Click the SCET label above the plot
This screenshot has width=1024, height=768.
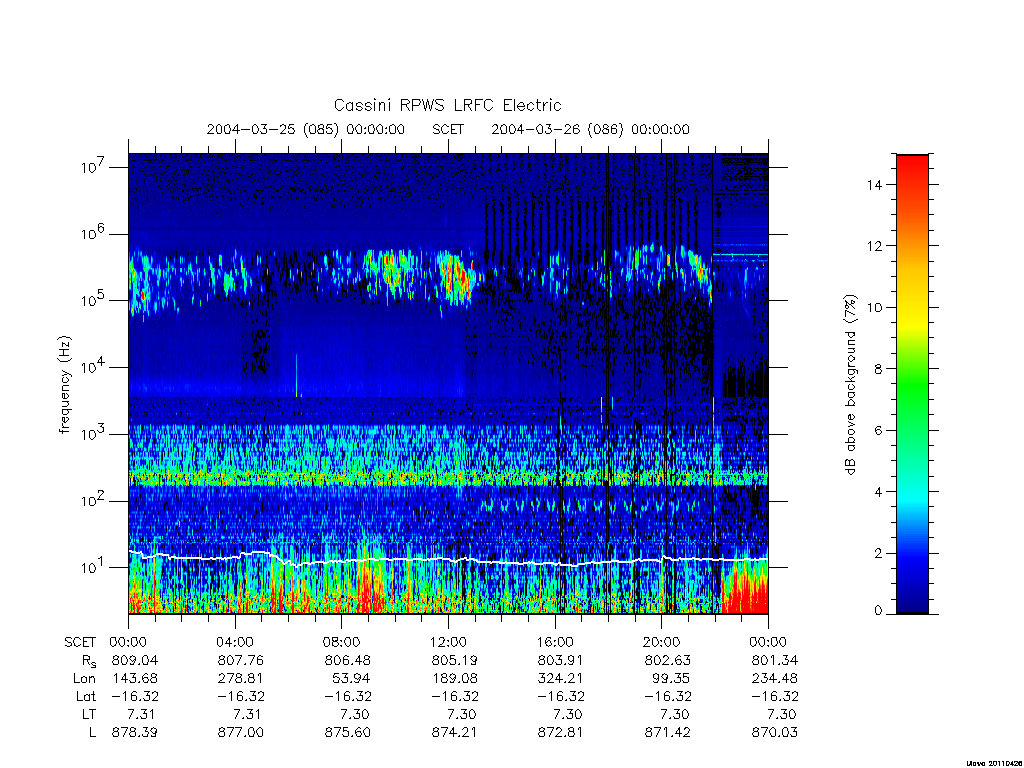pos(448,129)
